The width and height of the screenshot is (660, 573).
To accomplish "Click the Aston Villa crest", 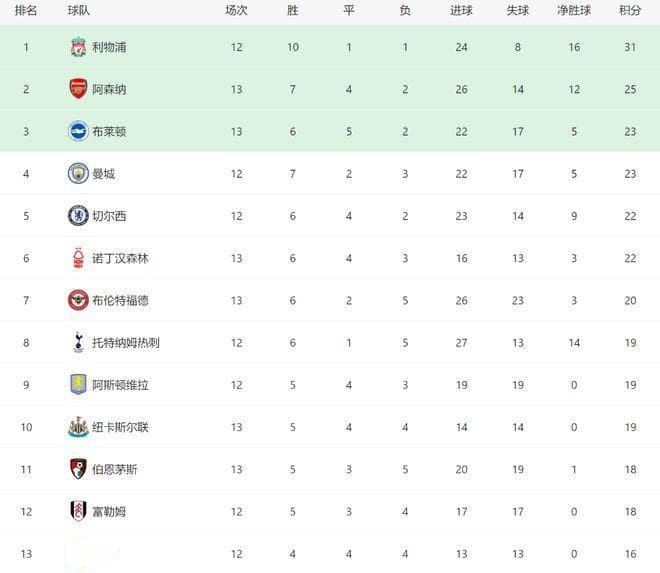I will coord(78,384).
